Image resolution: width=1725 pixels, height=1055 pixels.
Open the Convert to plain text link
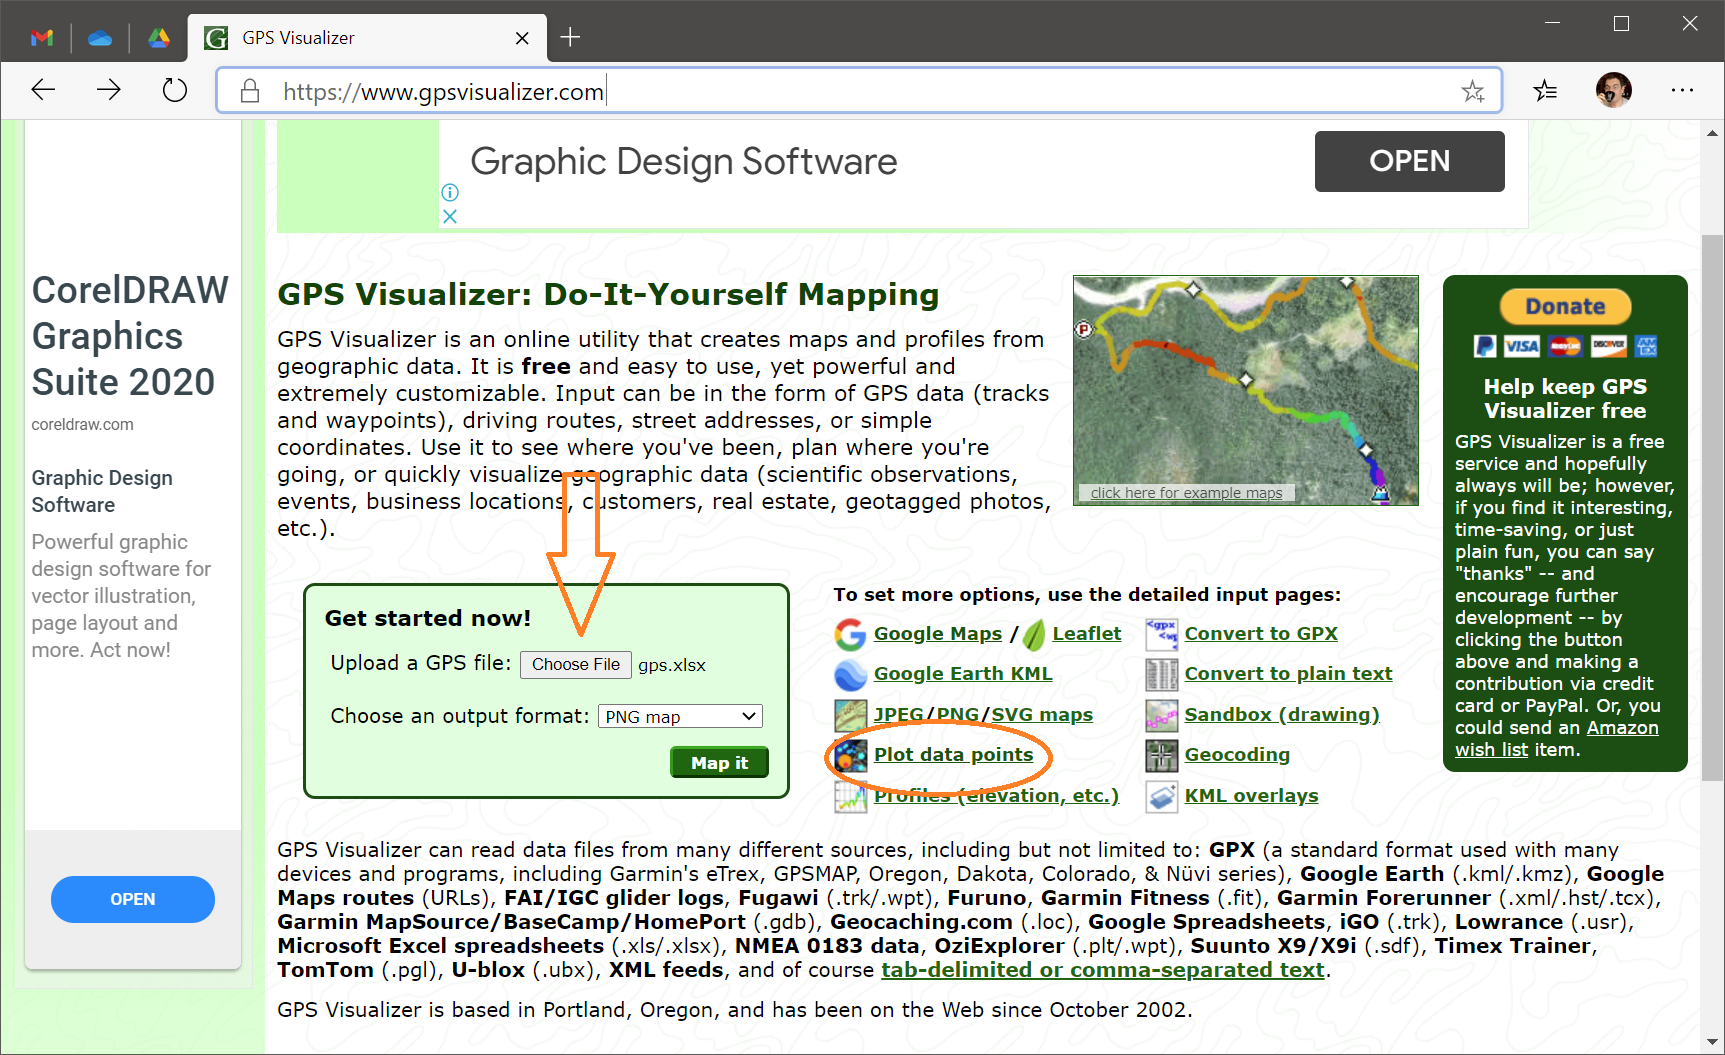click(1288, 674)
